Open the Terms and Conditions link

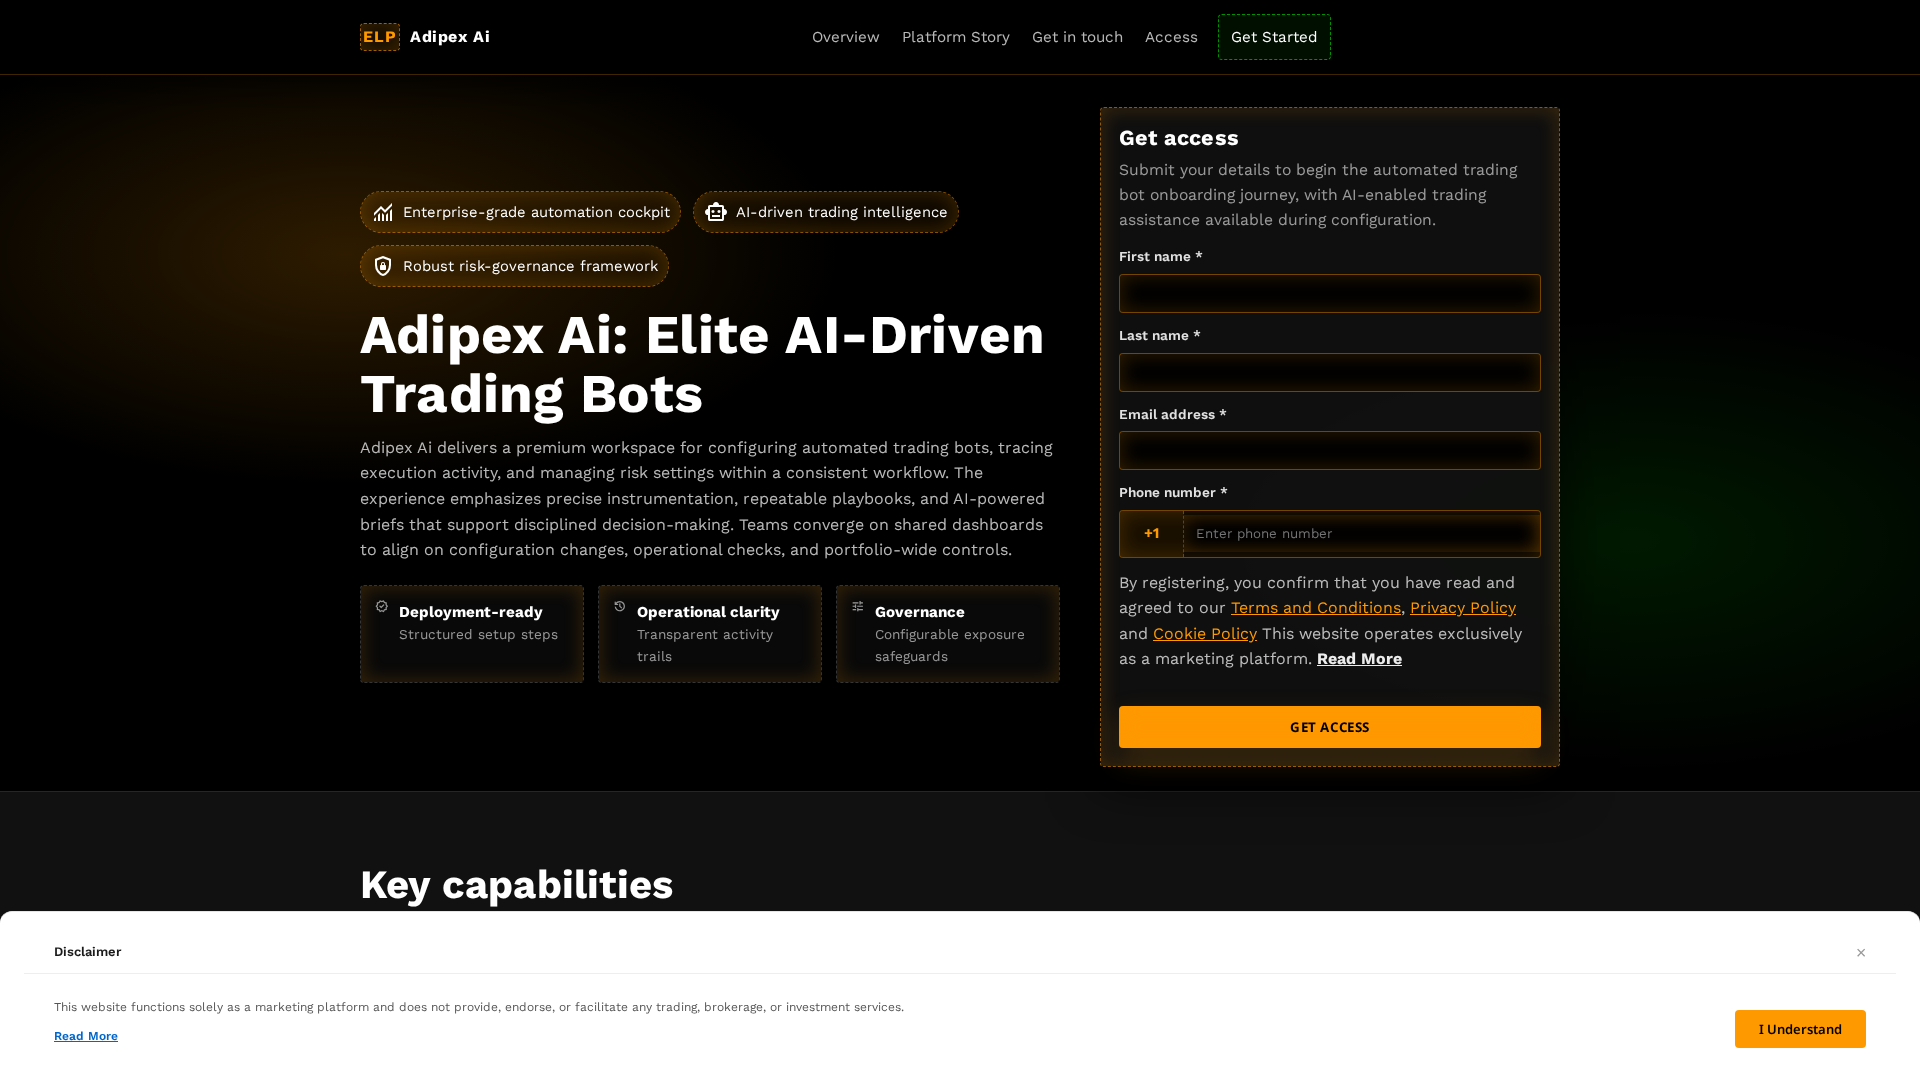[x=1315, y=607]
